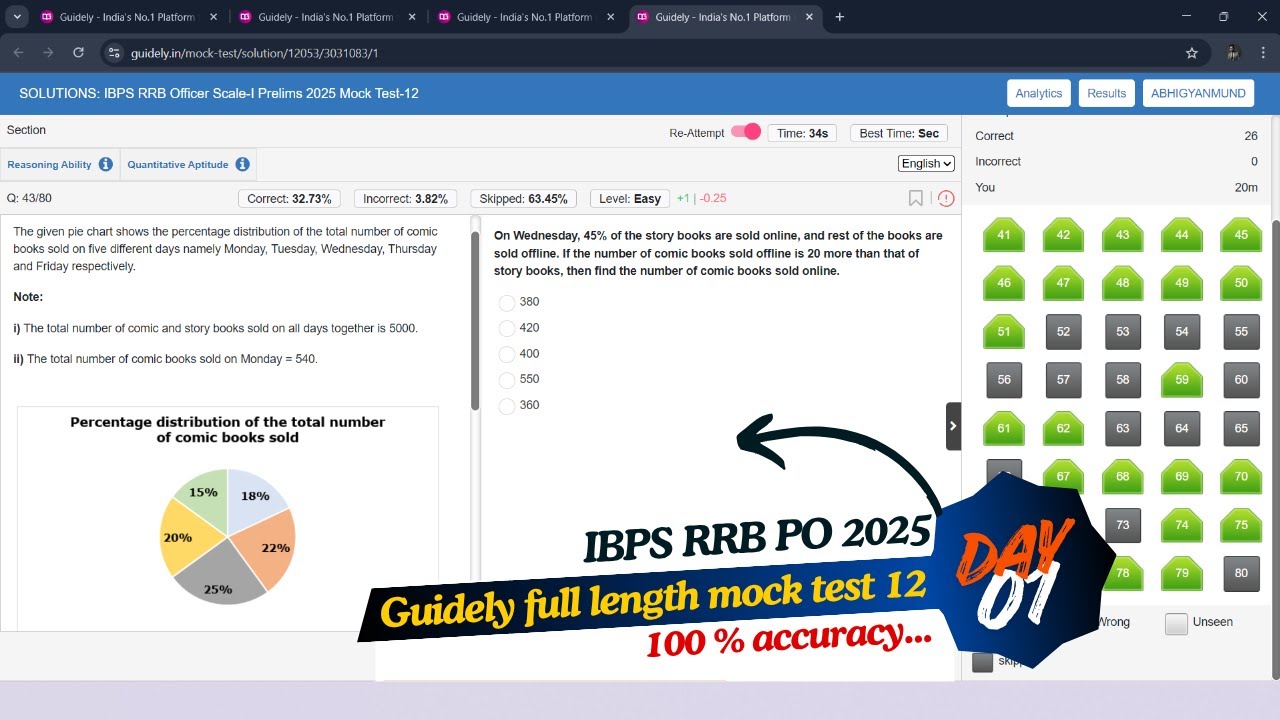Click the ABHIGYANMUND account button
The image size is (1280, 720).
coord(1199,93)
